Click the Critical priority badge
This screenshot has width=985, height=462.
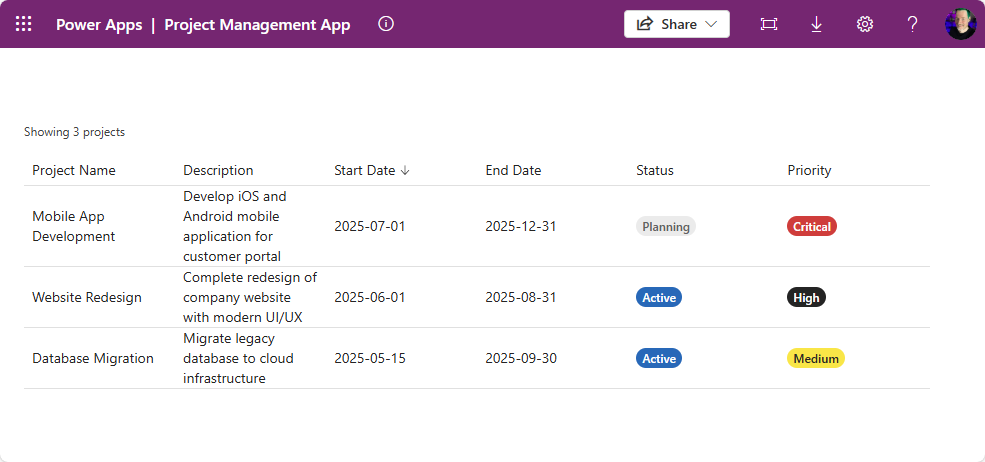coord(811,227)
